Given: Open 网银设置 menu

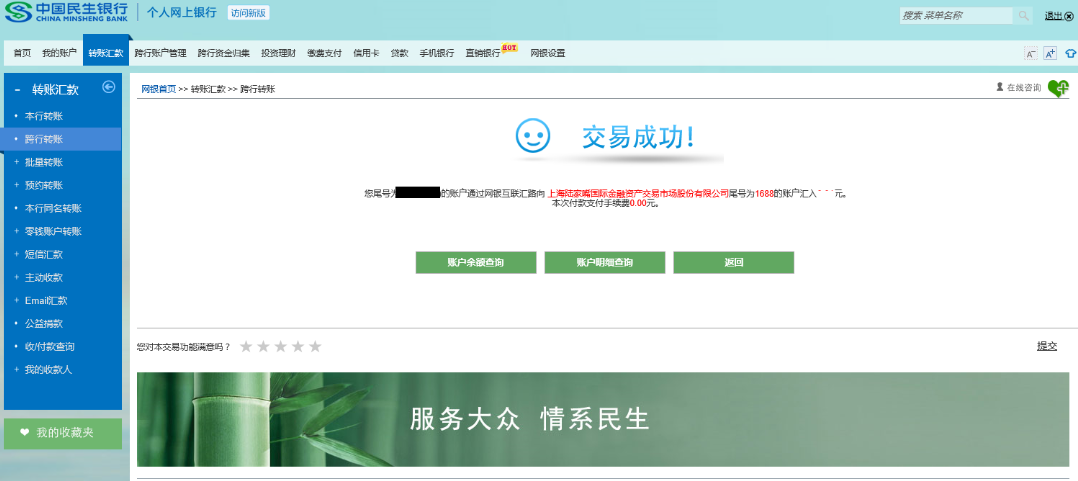Looking at the screenshot, I should coord(547,53).
